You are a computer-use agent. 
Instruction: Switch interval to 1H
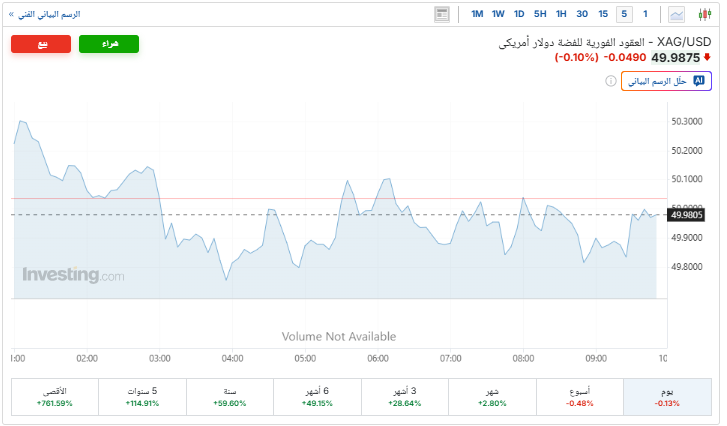click(561, 14)
